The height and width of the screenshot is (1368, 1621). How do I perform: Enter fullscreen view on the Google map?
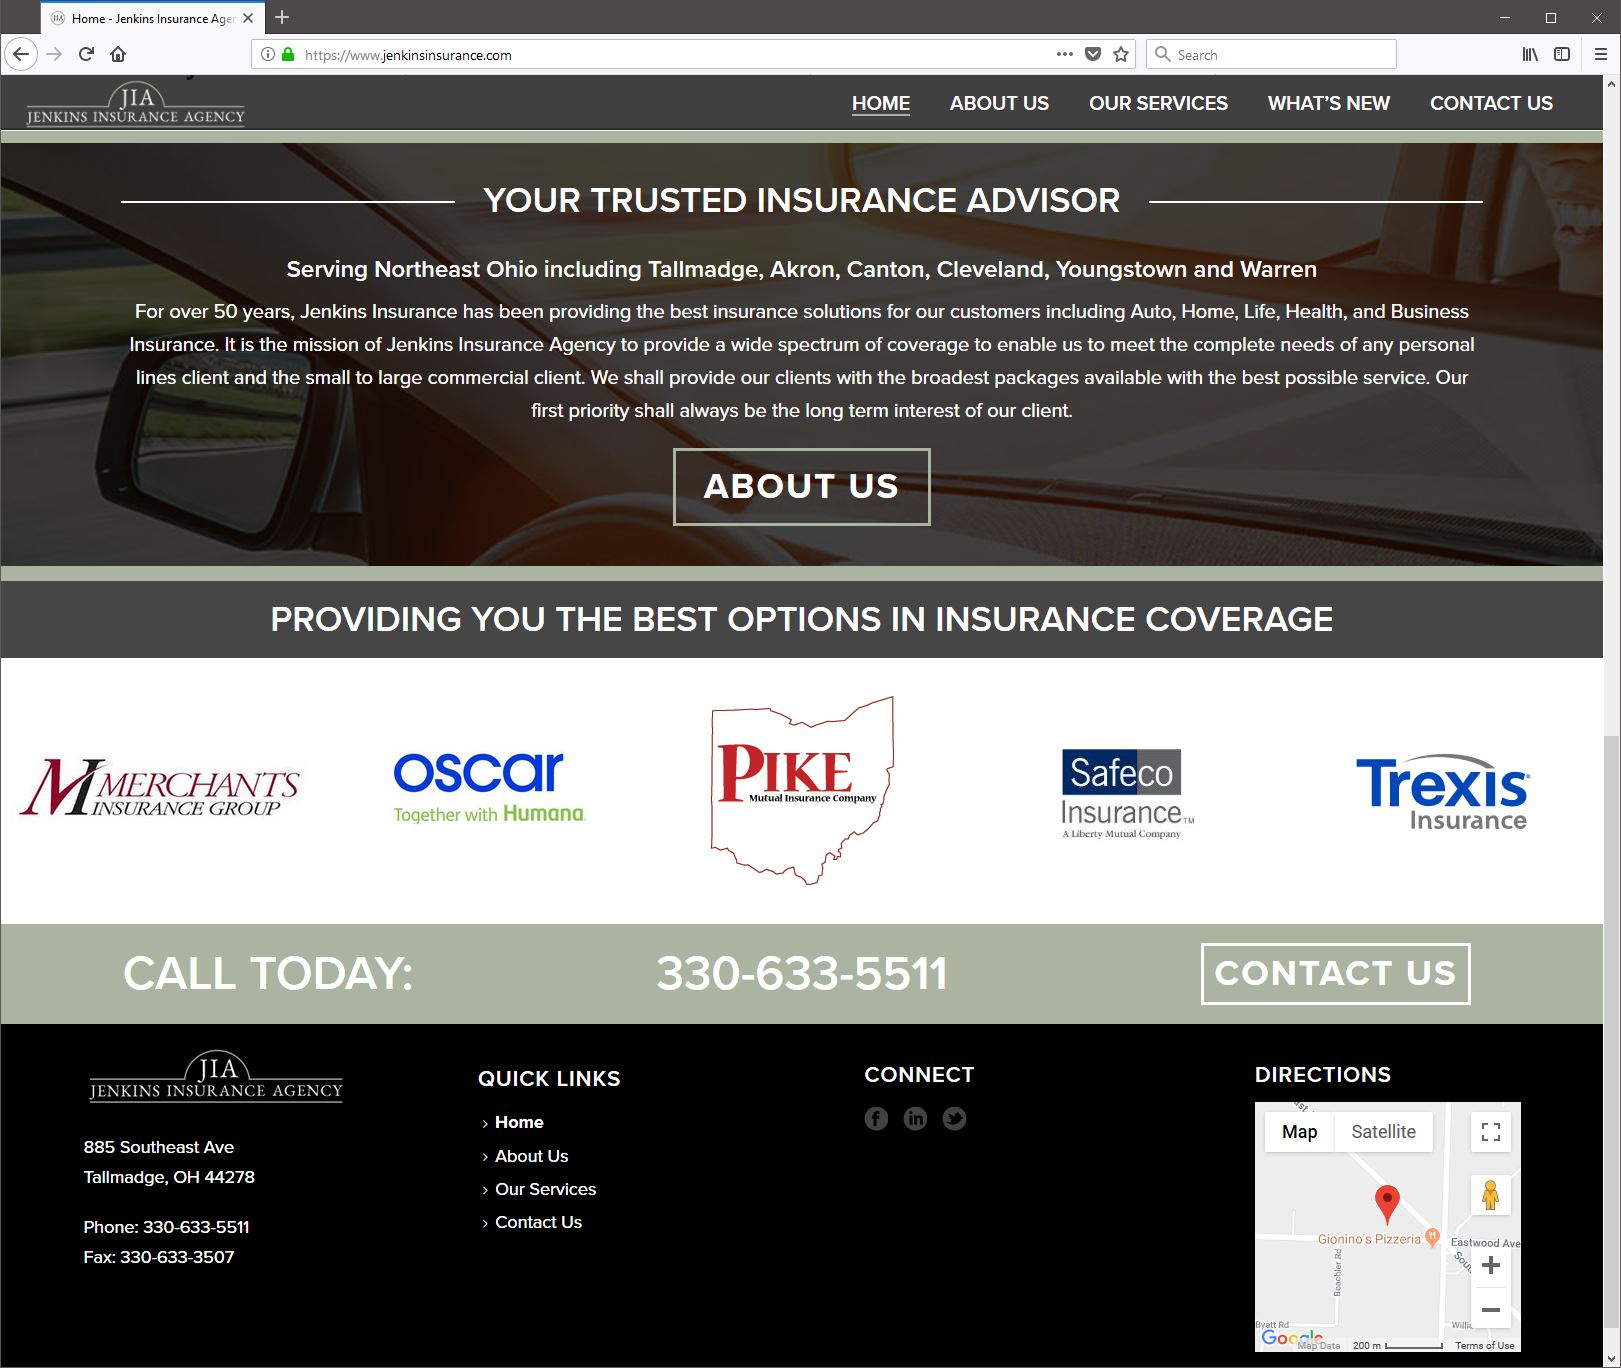(x=1490, y=1132)
